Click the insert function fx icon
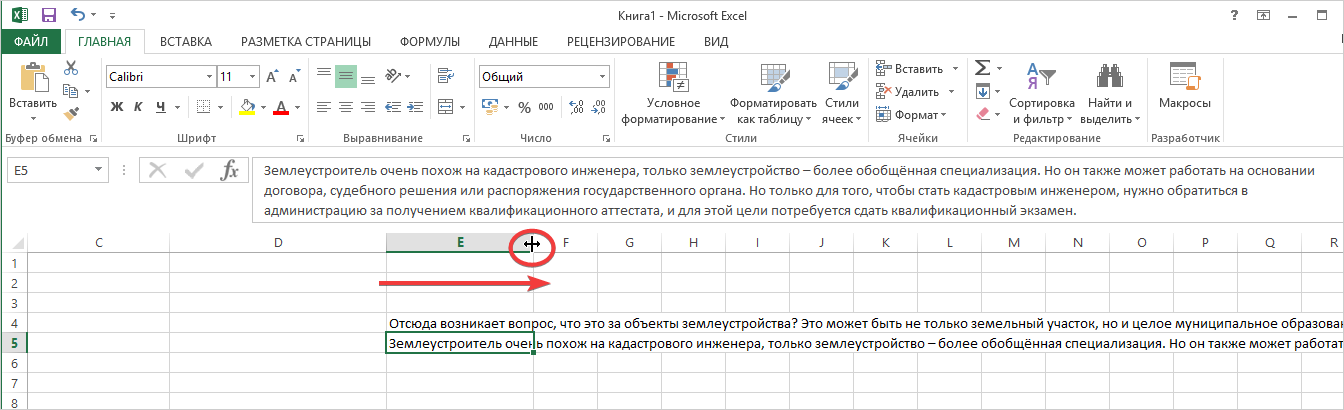1344x410 pixels. click(229, 170)
